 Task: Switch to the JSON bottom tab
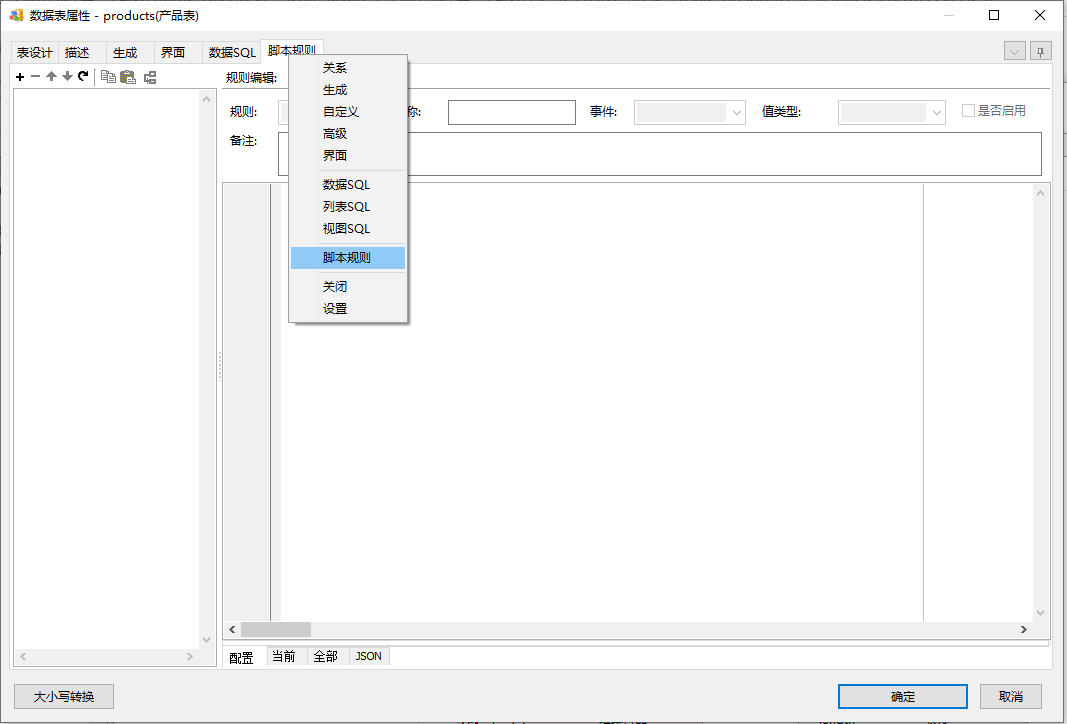click(x=369, y=657)
